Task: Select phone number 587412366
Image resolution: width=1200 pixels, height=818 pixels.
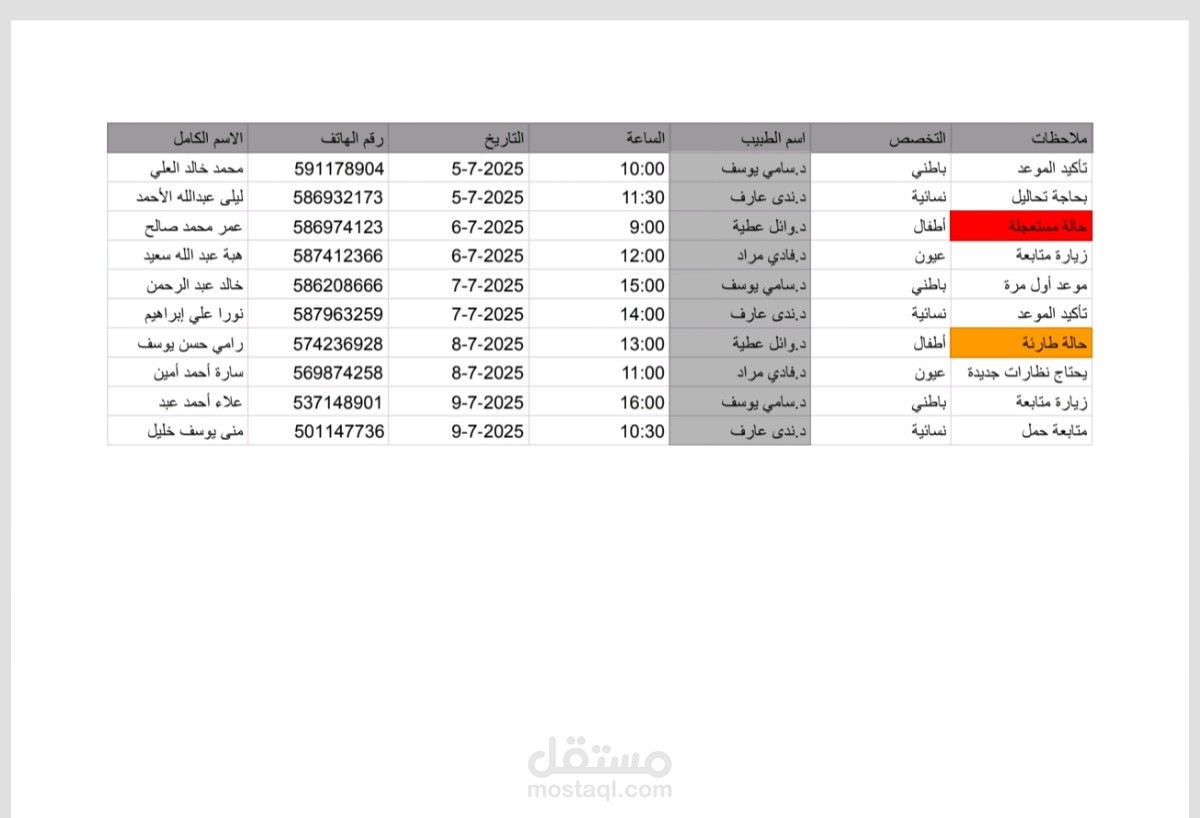Action: pos(339,256)
